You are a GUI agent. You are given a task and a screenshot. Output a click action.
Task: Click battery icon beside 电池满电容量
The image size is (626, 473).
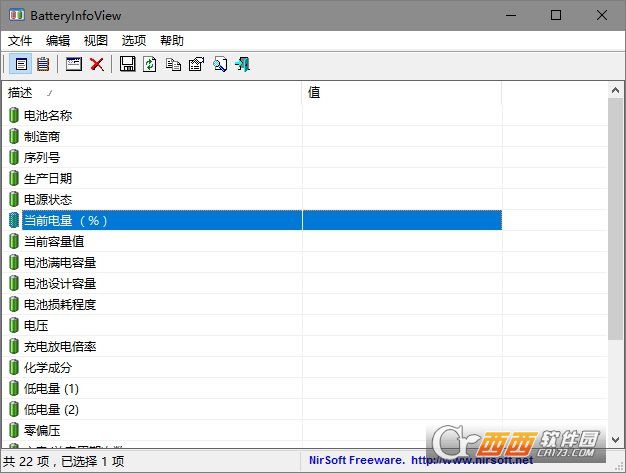pyautogui.click(x=14, y=262)
